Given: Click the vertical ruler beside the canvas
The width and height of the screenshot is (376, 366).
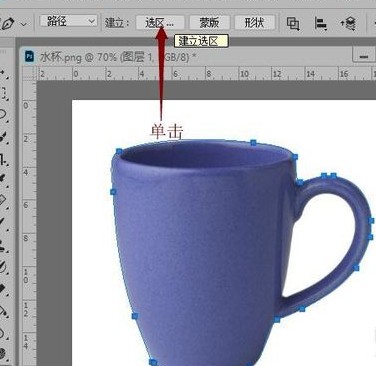Looking at the screenshot, I should (29, 223).
